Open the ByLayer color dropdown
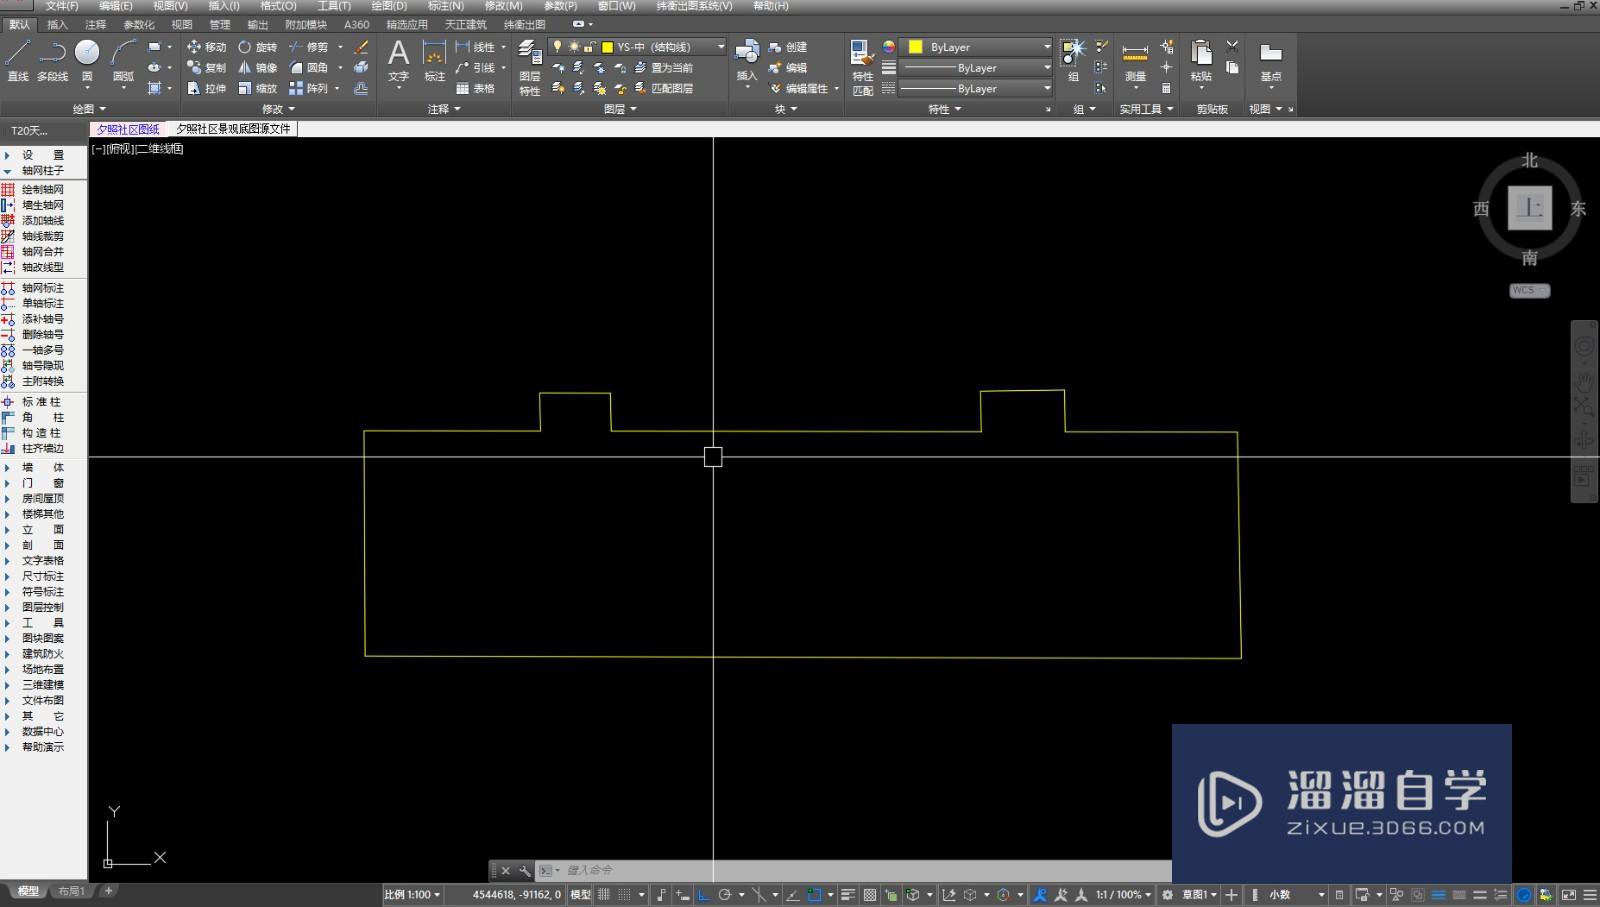The width and height of the screenshot is (1600, 907). [1045, 46]
